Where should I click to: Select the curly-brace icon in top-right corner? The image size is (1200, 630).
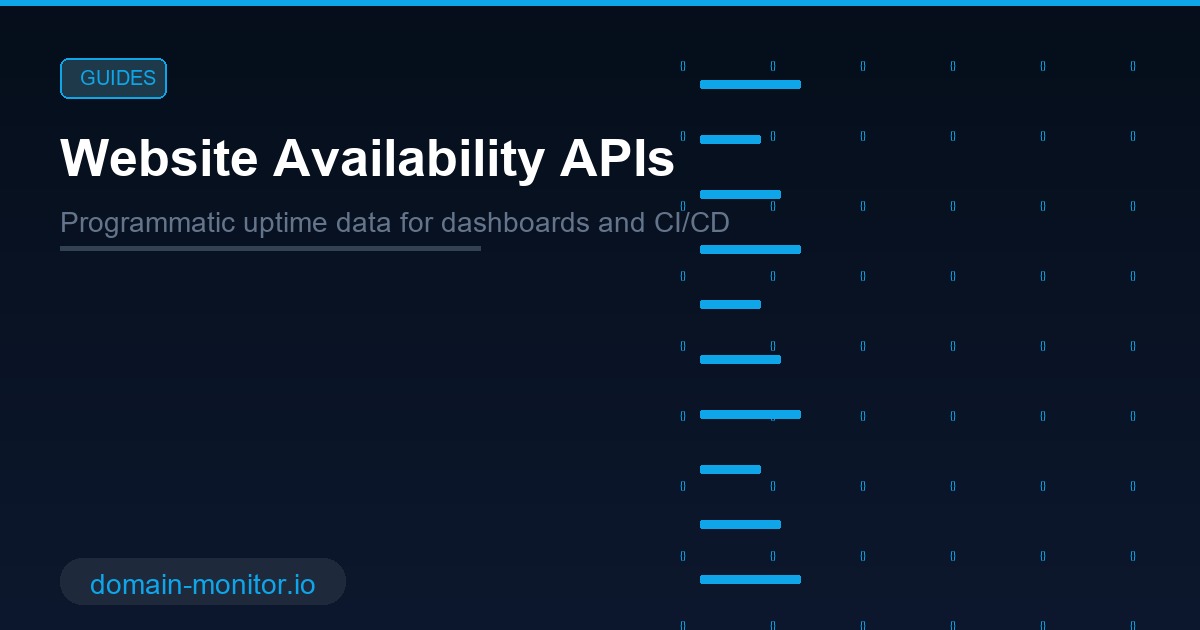1132,66
